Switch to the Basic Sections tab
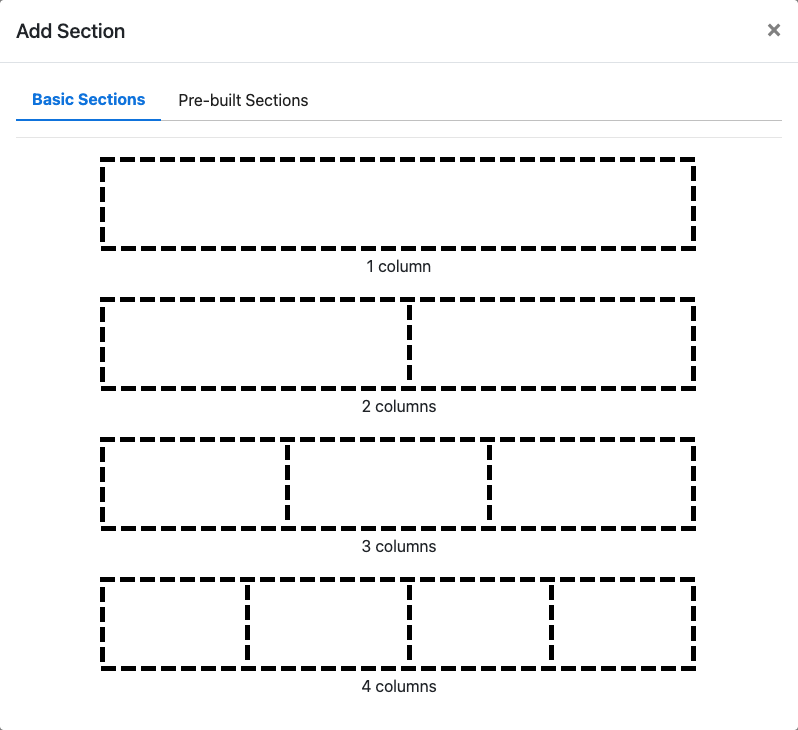Screen dimensions: 798x730 tap(89, 100)
